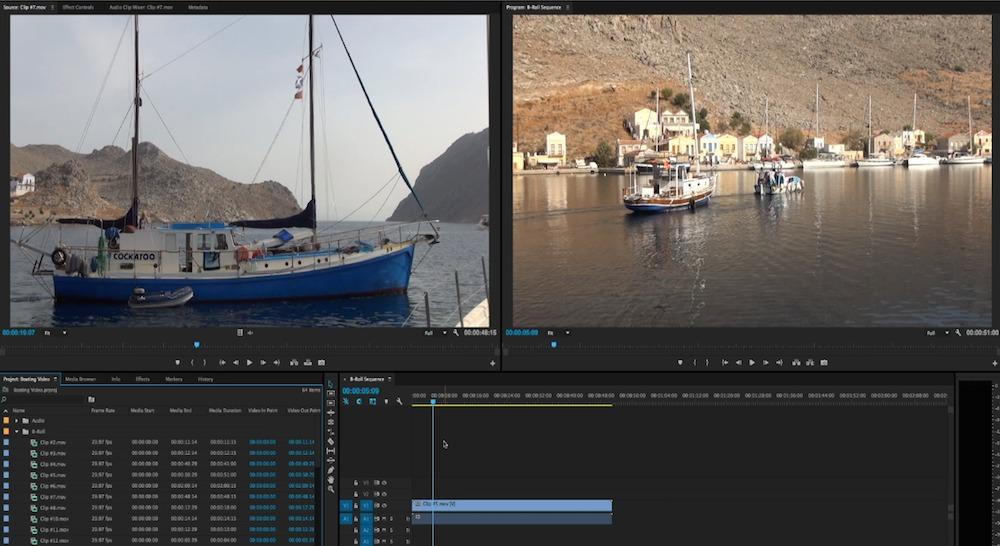This screenshot has height=546, width=1000.
Task: Open timeline display settings wrench icon
Action: (399, 401)
